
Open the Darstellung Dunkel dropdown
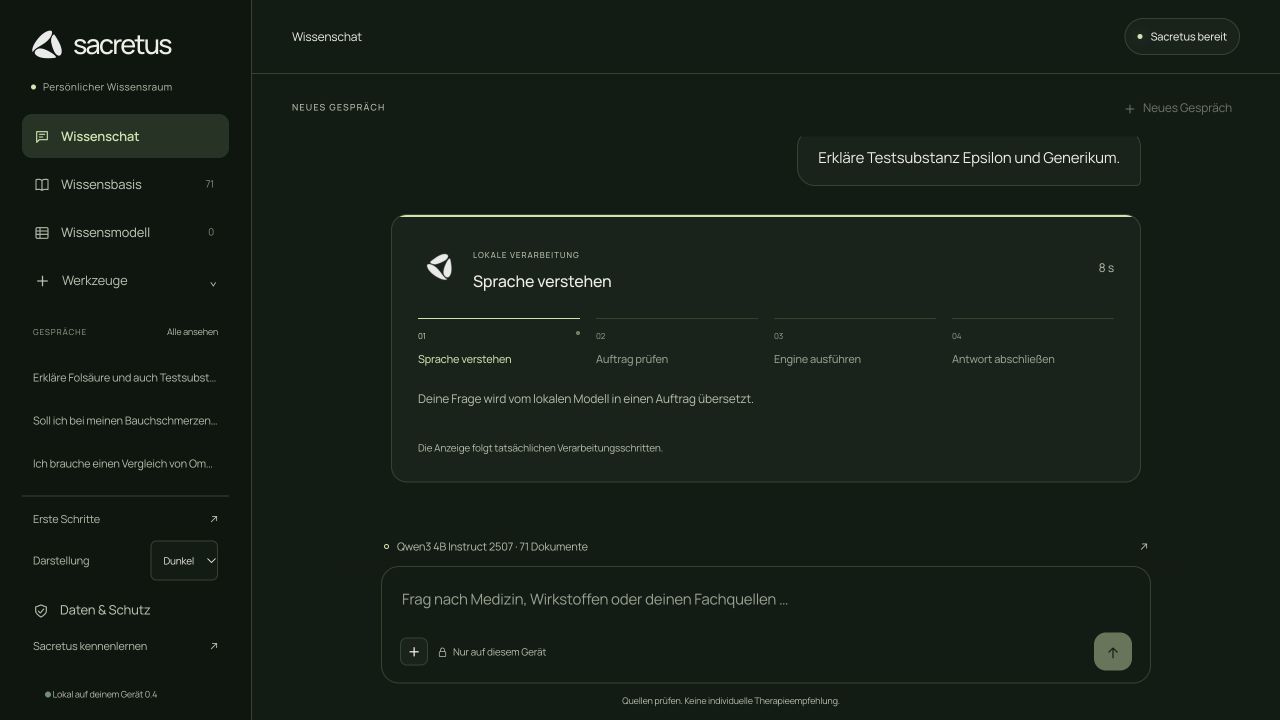coord(184,561)
